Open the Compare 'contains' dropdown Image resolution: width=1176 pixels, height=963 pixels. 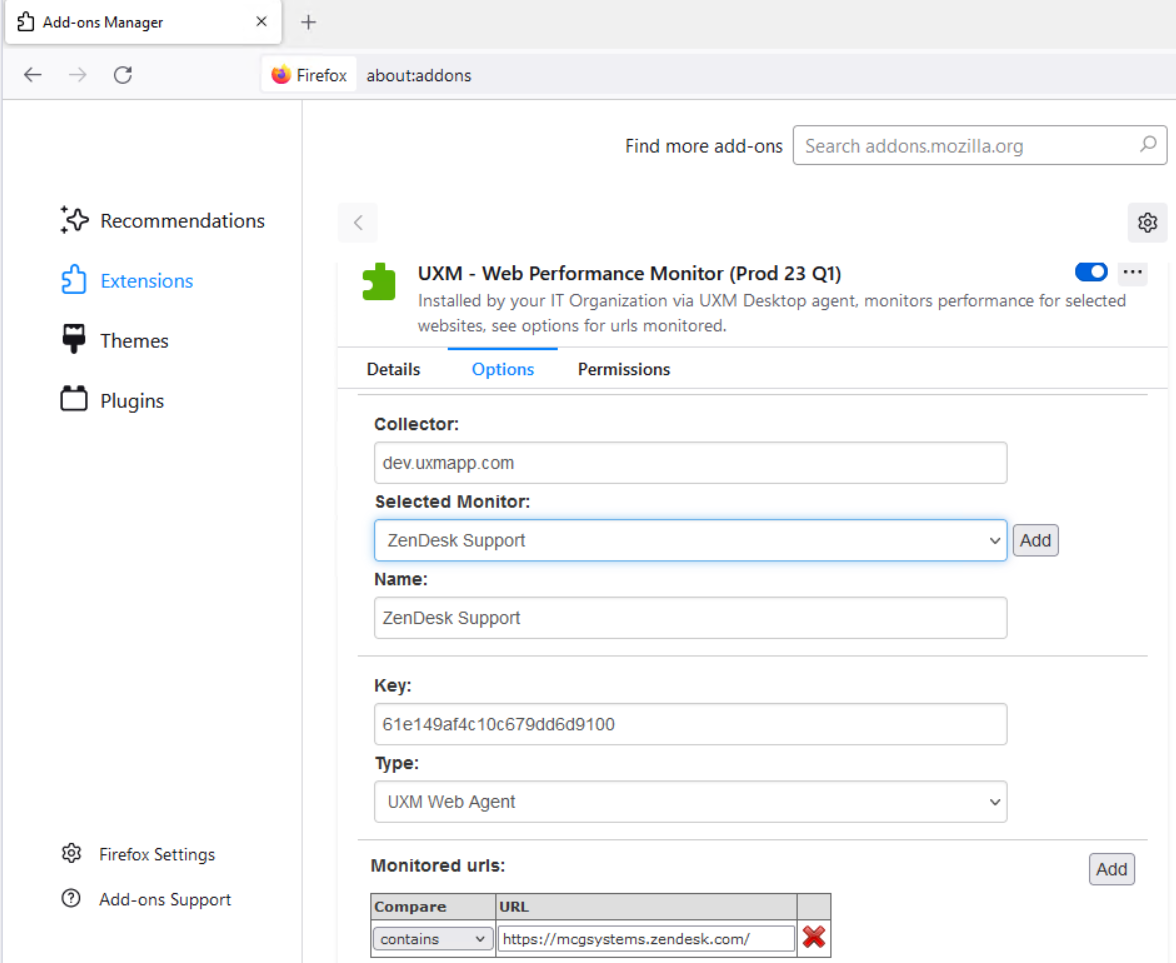pos(432,939)
